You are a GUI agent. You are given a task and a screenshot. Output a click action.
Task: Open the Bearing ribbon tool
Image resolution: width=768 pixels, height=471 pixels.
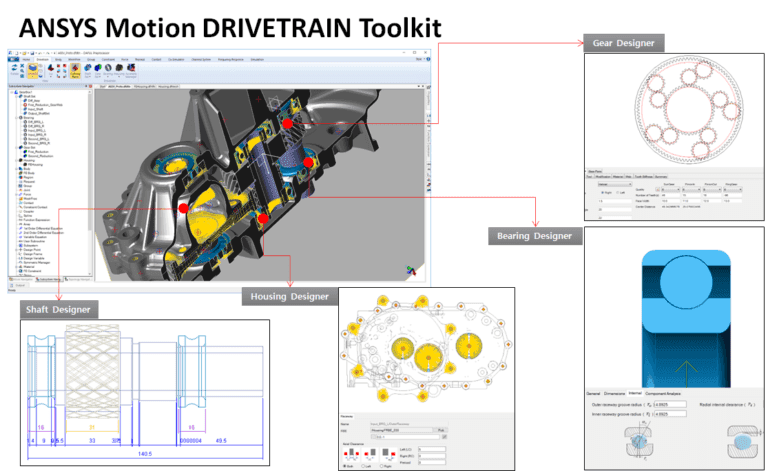pyautogui.click(x=108, y=71)
